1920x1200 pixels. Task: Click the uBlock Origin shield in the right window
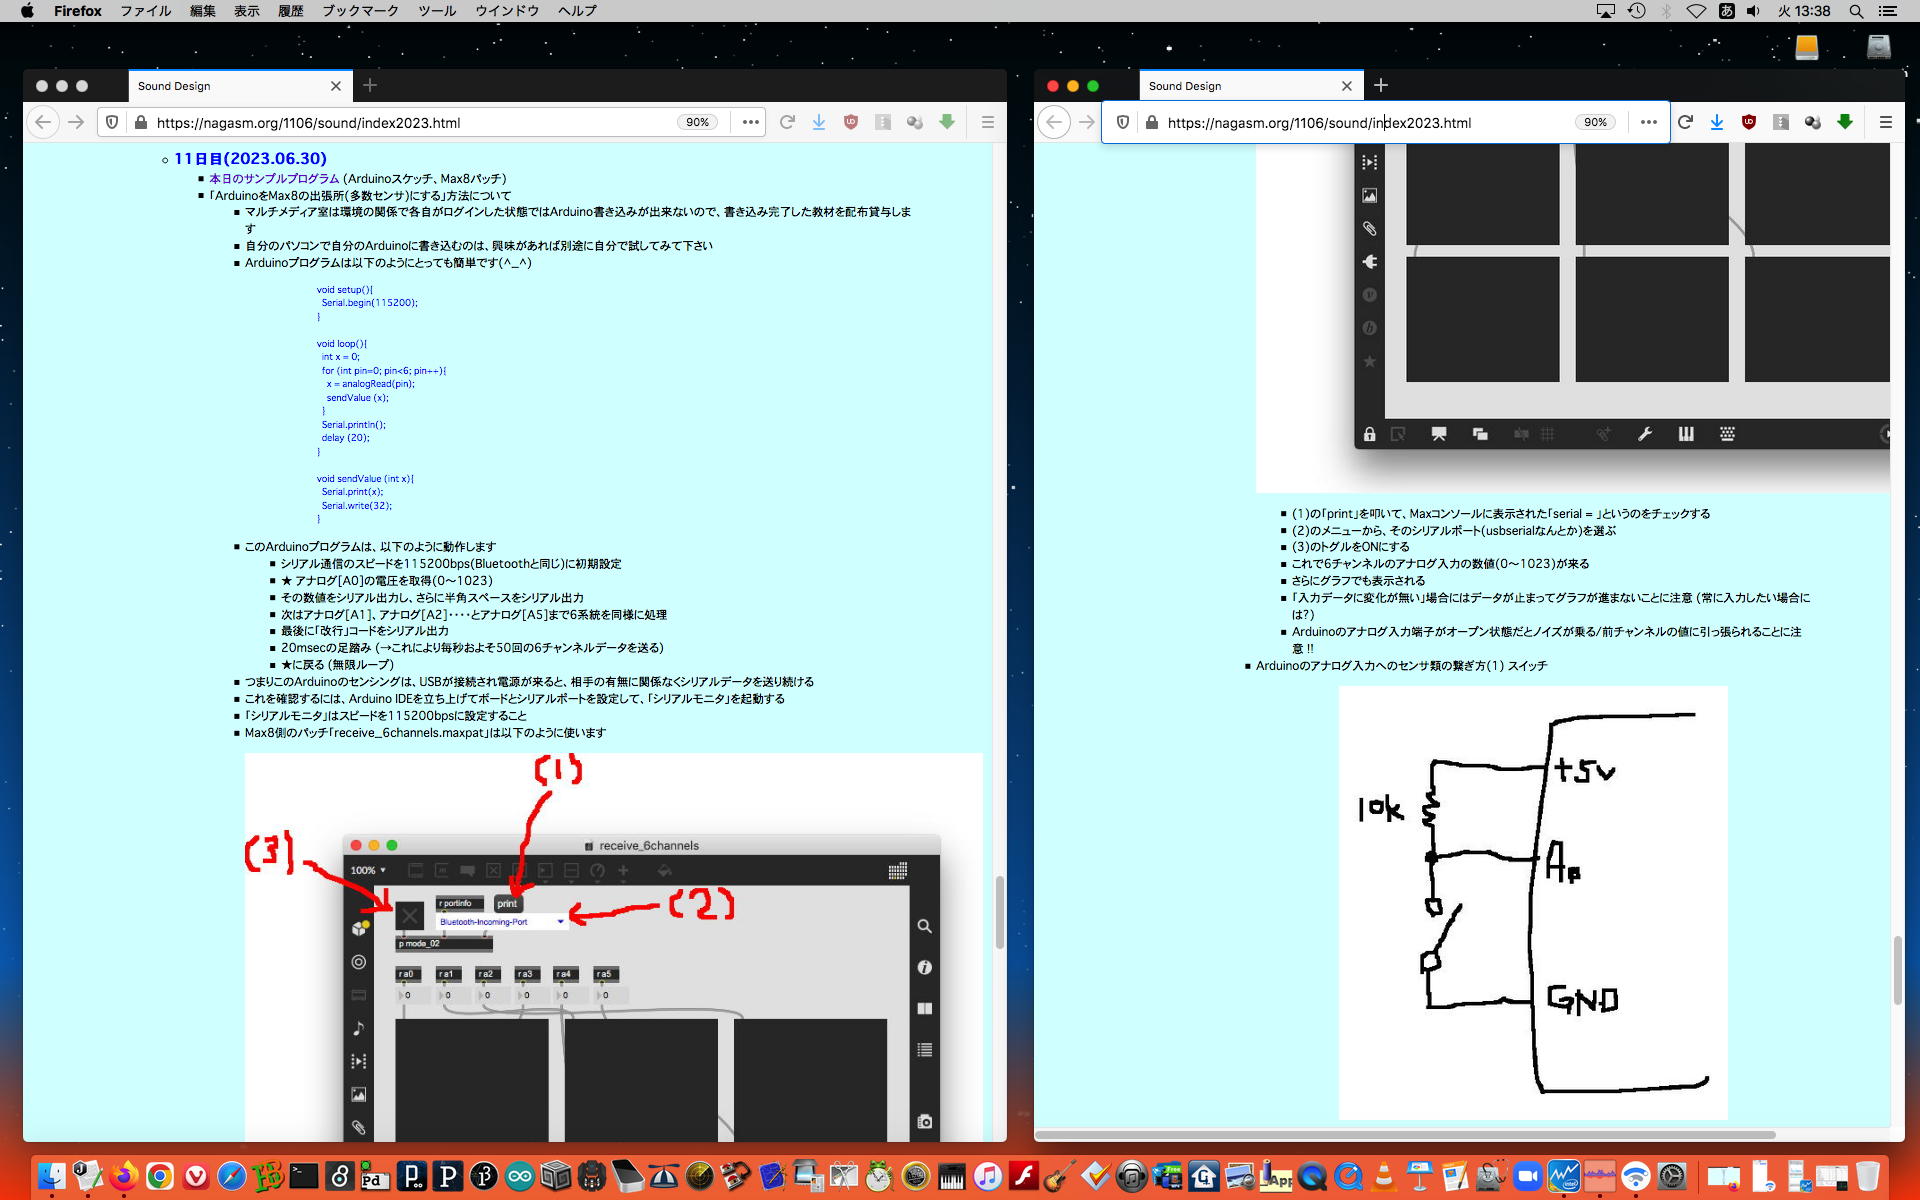[1749, 122]
